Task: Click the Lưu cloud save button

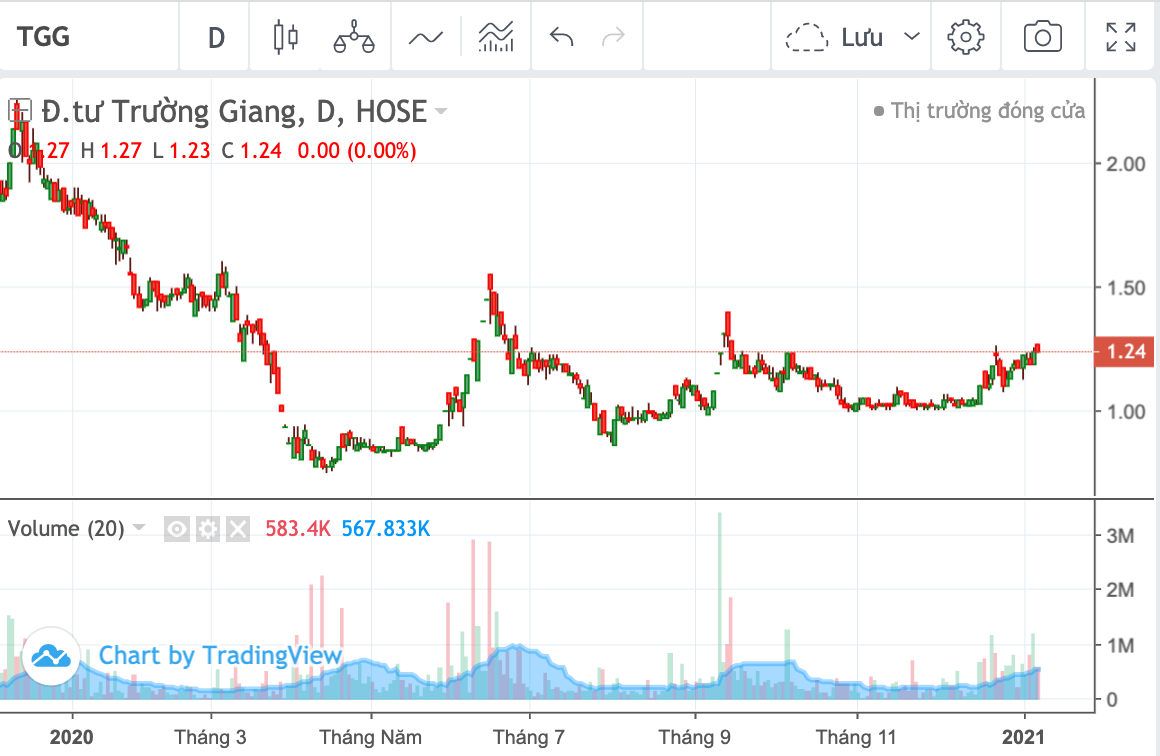Action: coord(835,38)
